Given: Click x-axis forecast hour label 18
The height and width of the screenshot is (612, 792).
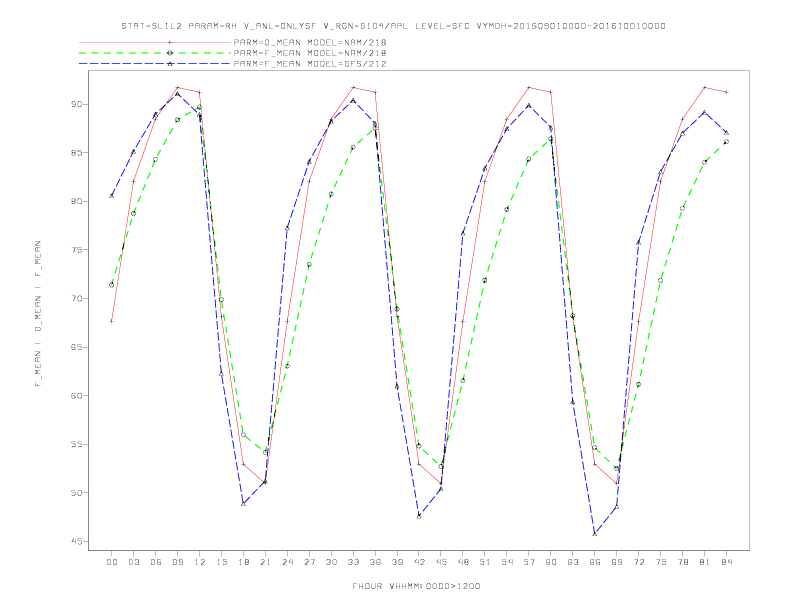Looking at the screenshot, I should (243, 562).
